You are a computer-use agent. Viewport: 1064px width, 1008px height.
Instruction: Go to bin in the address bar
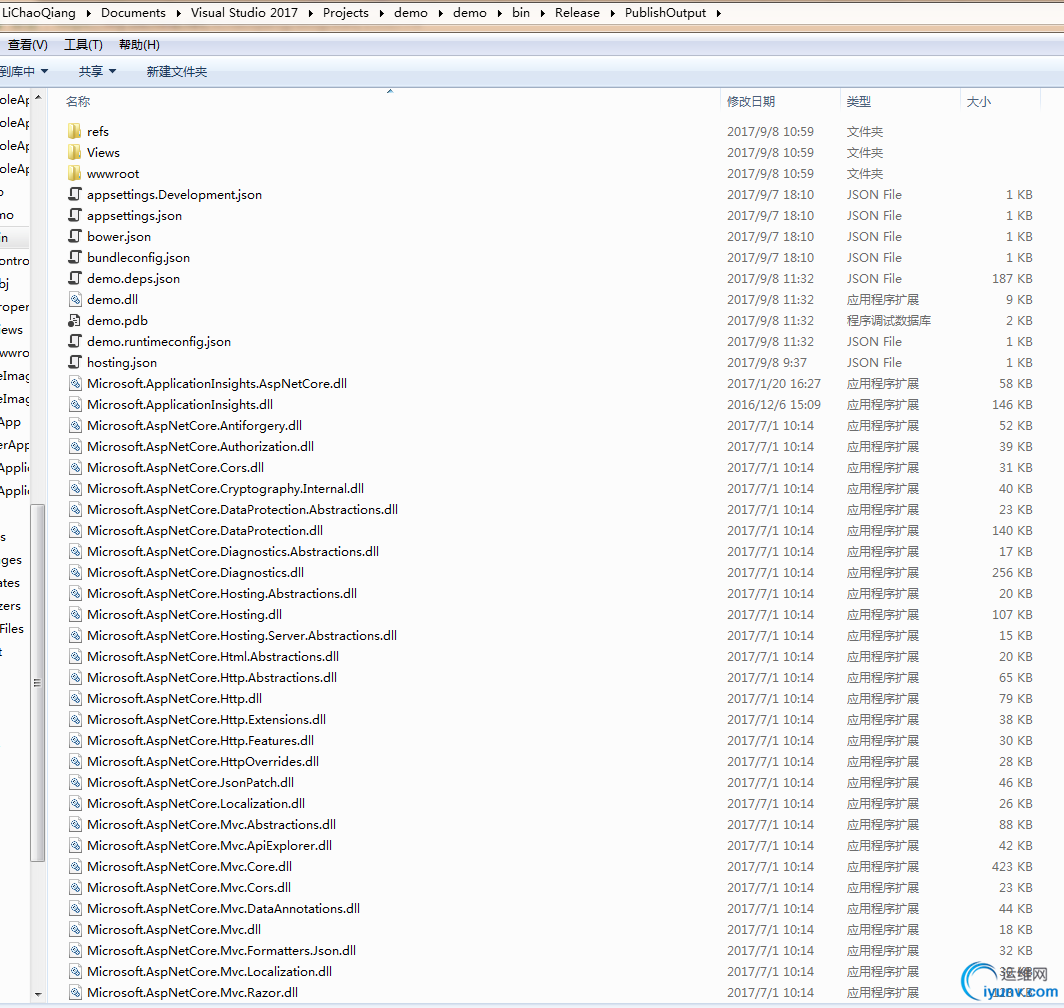(x=520, y=13)
